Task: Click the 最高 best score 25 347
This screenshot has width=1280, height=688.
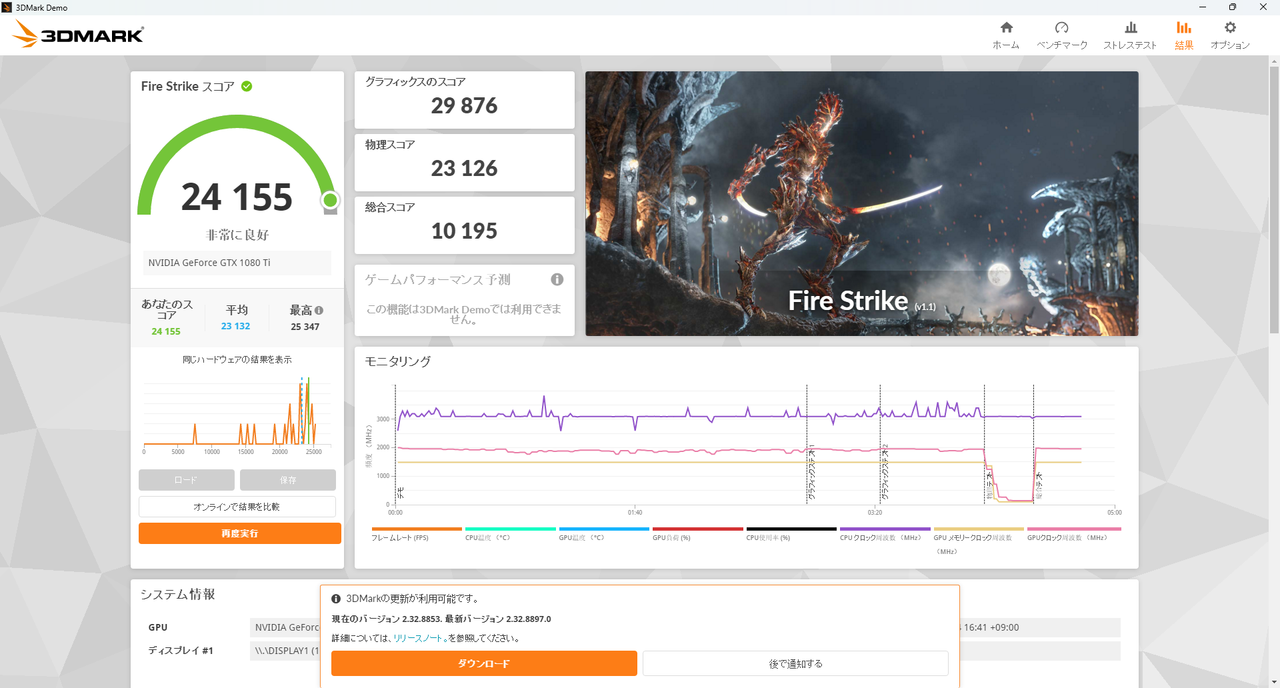Action: point(305,326)
